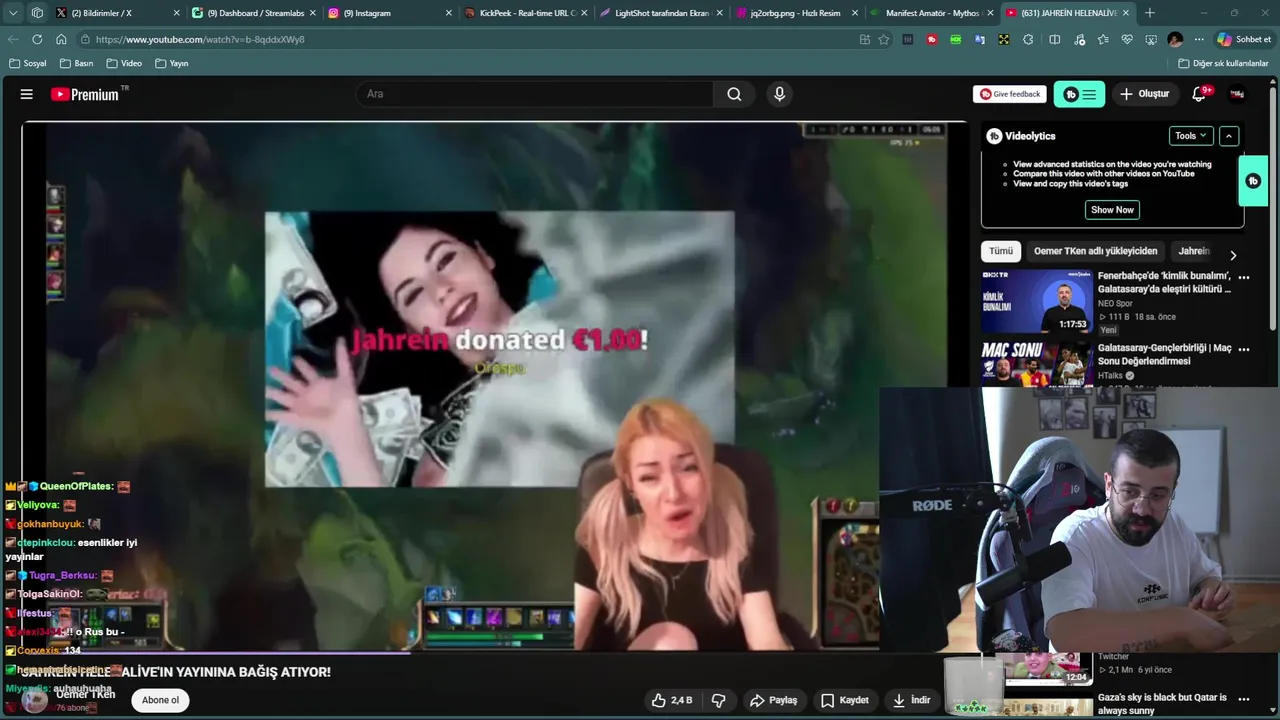Subscribe with the Abone ol button
The width and height of the screenshot is (1280, 720).
click(x=160, y=700)
